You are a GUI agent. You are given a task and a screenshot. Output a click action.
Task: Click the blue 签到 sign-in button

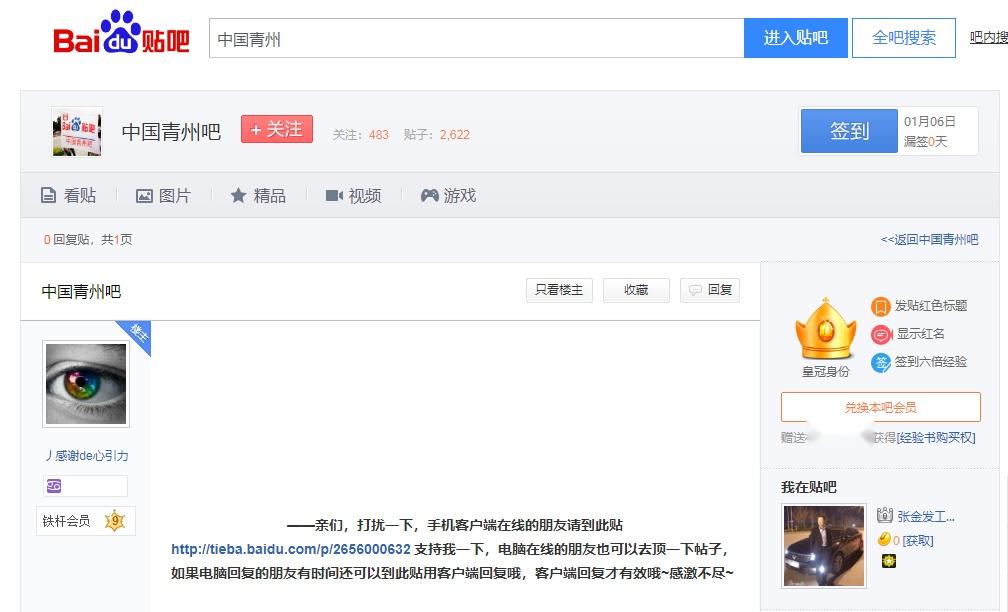coord(848,131)
